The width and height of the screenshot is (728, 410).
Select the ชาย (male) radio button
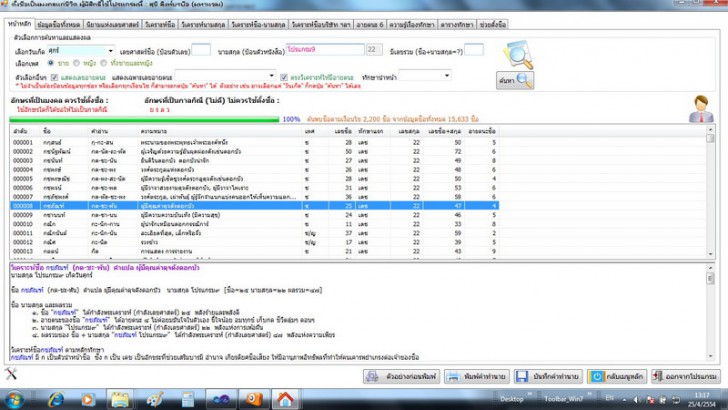[51, 63]
